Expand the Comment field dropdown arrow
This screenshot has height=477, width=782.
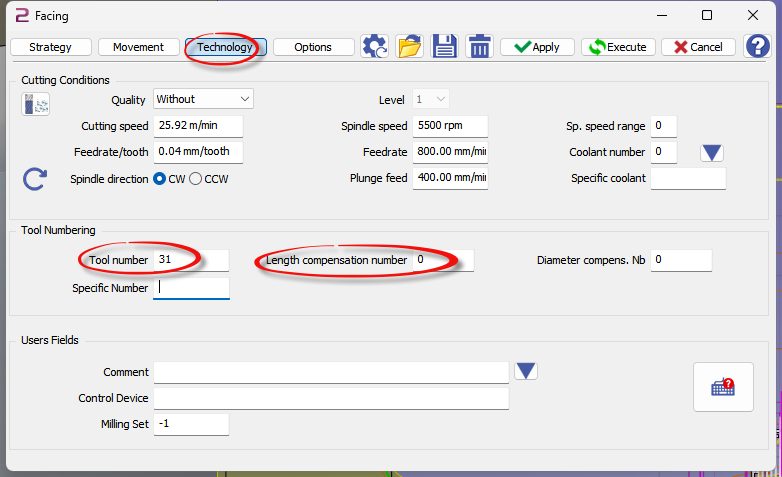point(526,371)
